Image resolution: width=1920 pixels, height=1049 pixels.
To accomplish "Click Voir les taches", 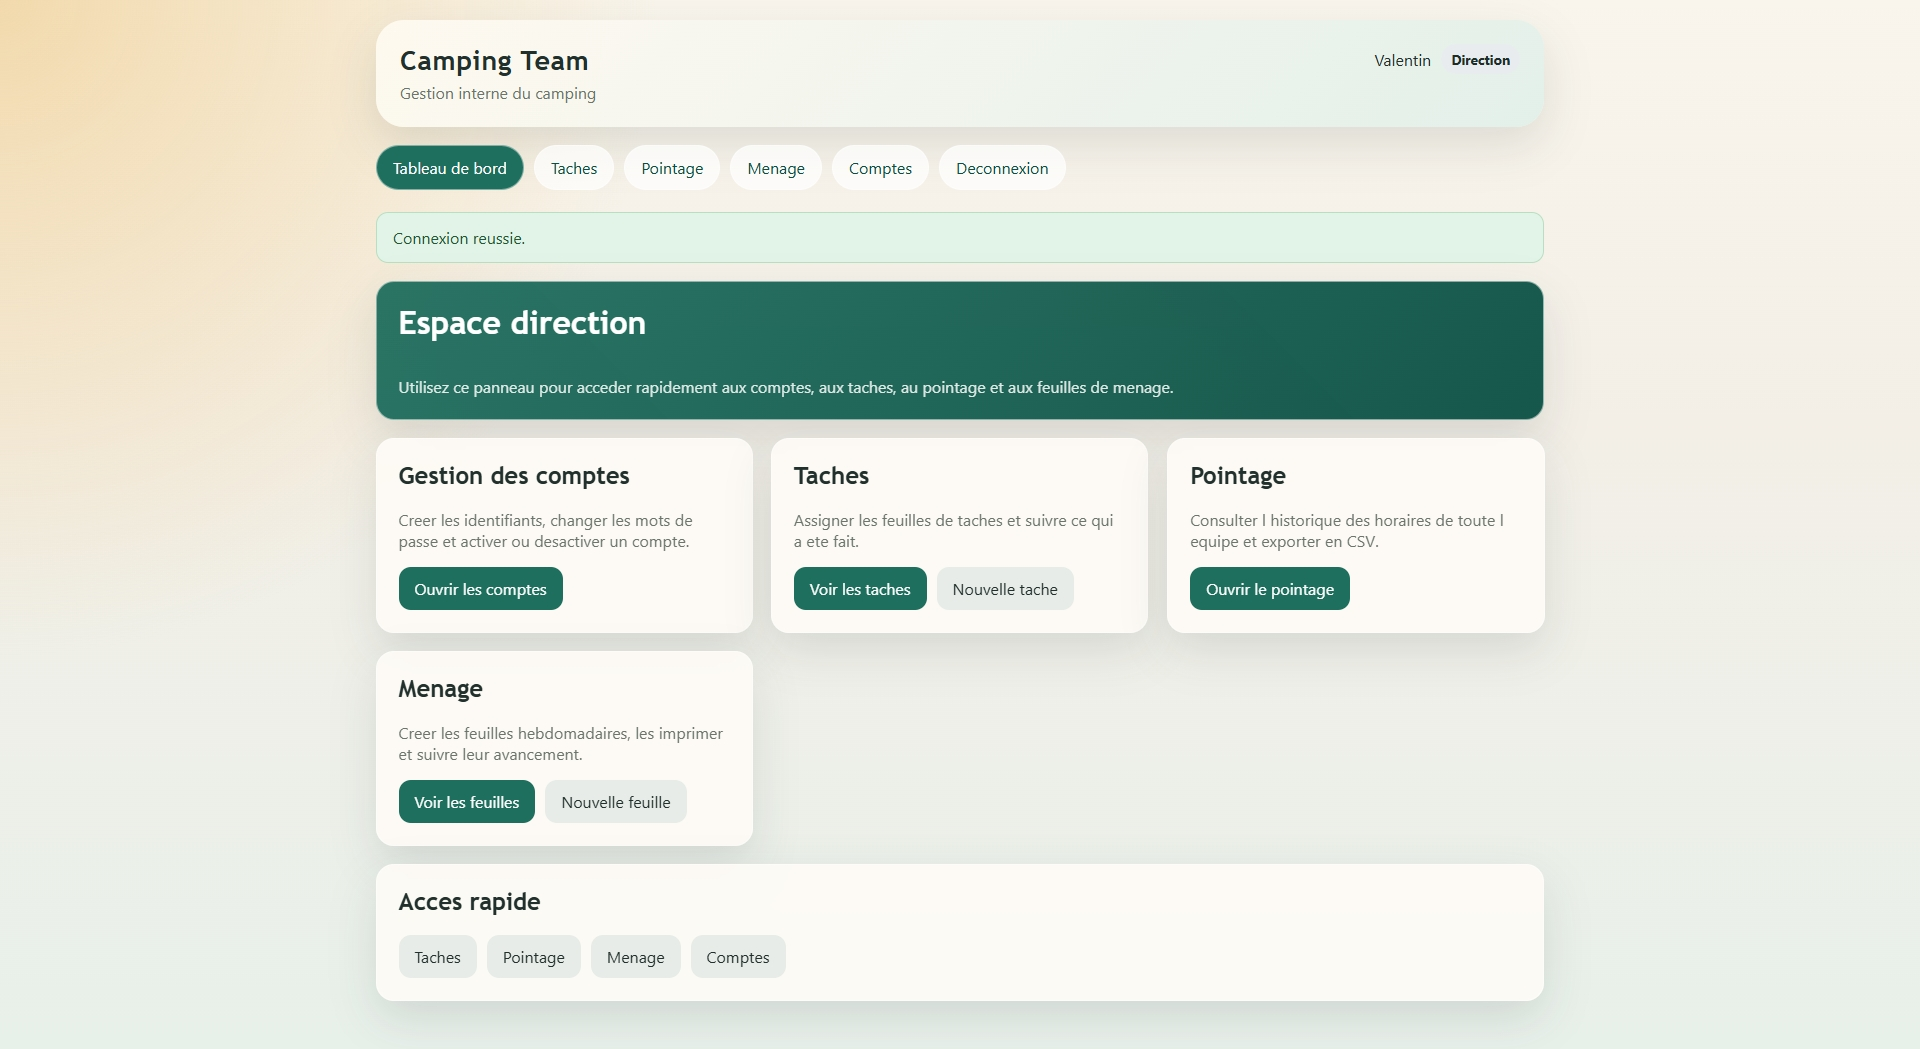I will [x=859, y=588].
